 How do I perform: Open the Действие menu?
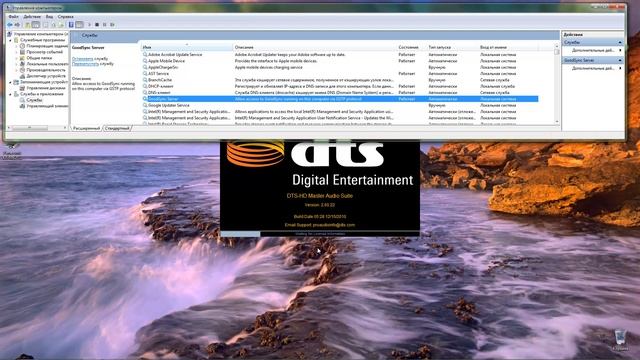(32, 17)
